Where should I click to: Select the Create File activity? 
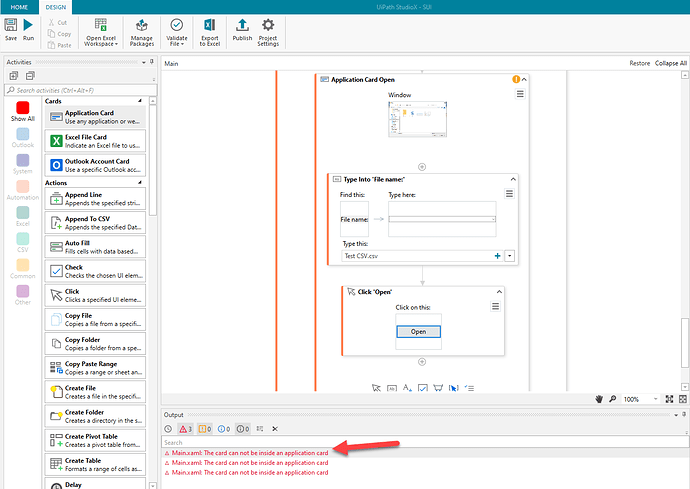point(95,392)
